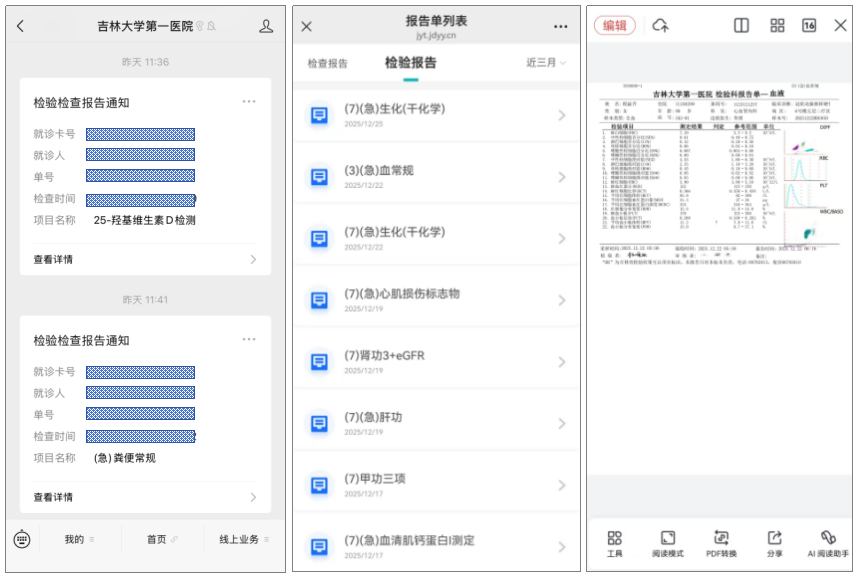Viewport: 860px width, 578px height.
Task: Expand the 近三月 date range dropdown
Action: pos(546,63)
